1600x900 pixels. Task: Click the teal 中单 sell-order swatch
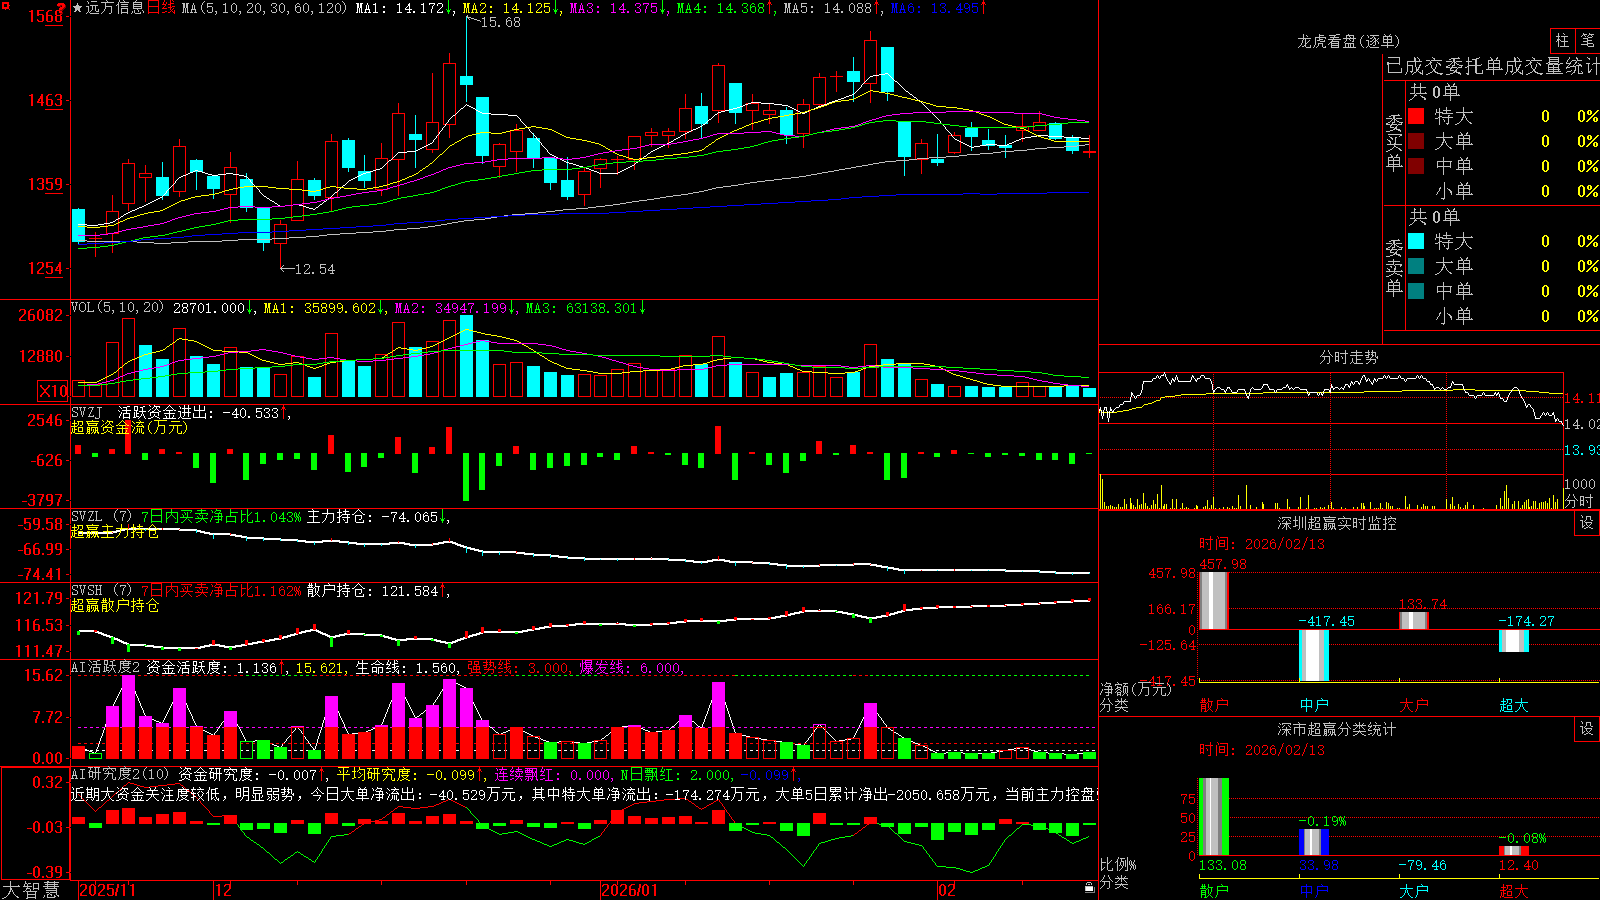[1416, 290]
